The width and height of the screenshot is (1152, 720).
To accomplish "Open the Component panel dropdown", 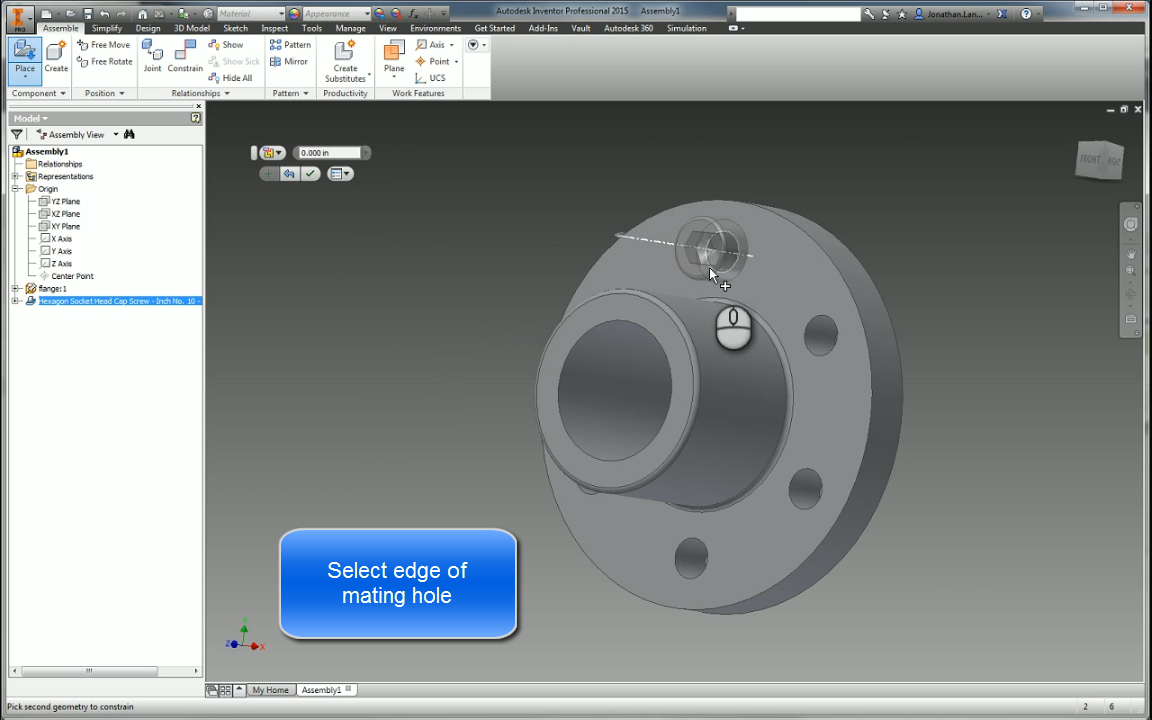I will pyautogui.click(x=38, y=92).
